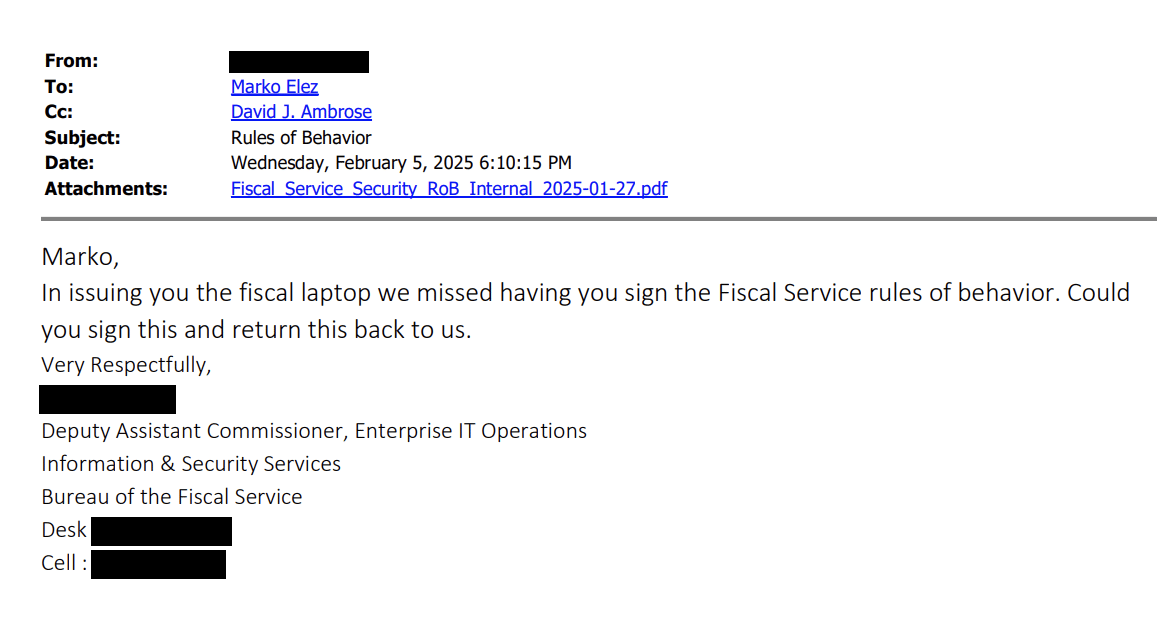Click the redacted signature name block
The width and height of the screenshot is (1174, 624).
[108, 399]
